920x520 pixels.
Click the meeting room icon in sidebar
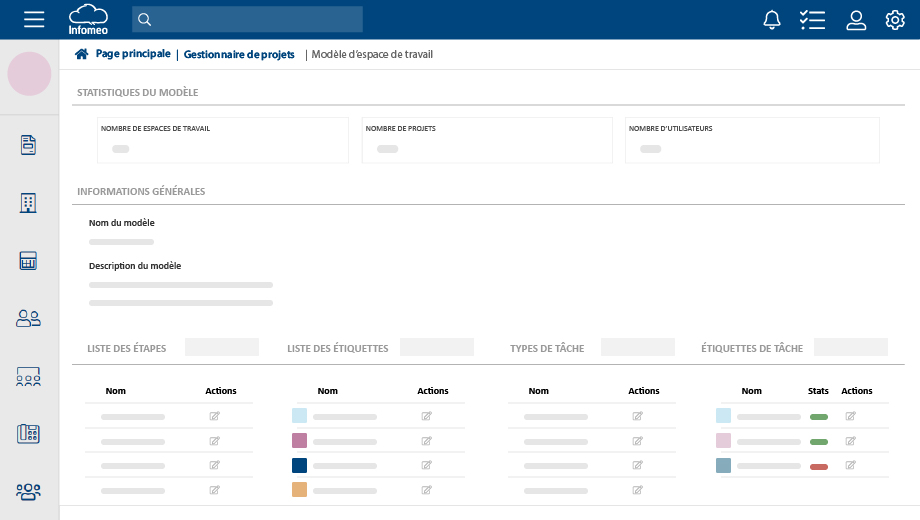pyautogui.click(x=29, y=377)
